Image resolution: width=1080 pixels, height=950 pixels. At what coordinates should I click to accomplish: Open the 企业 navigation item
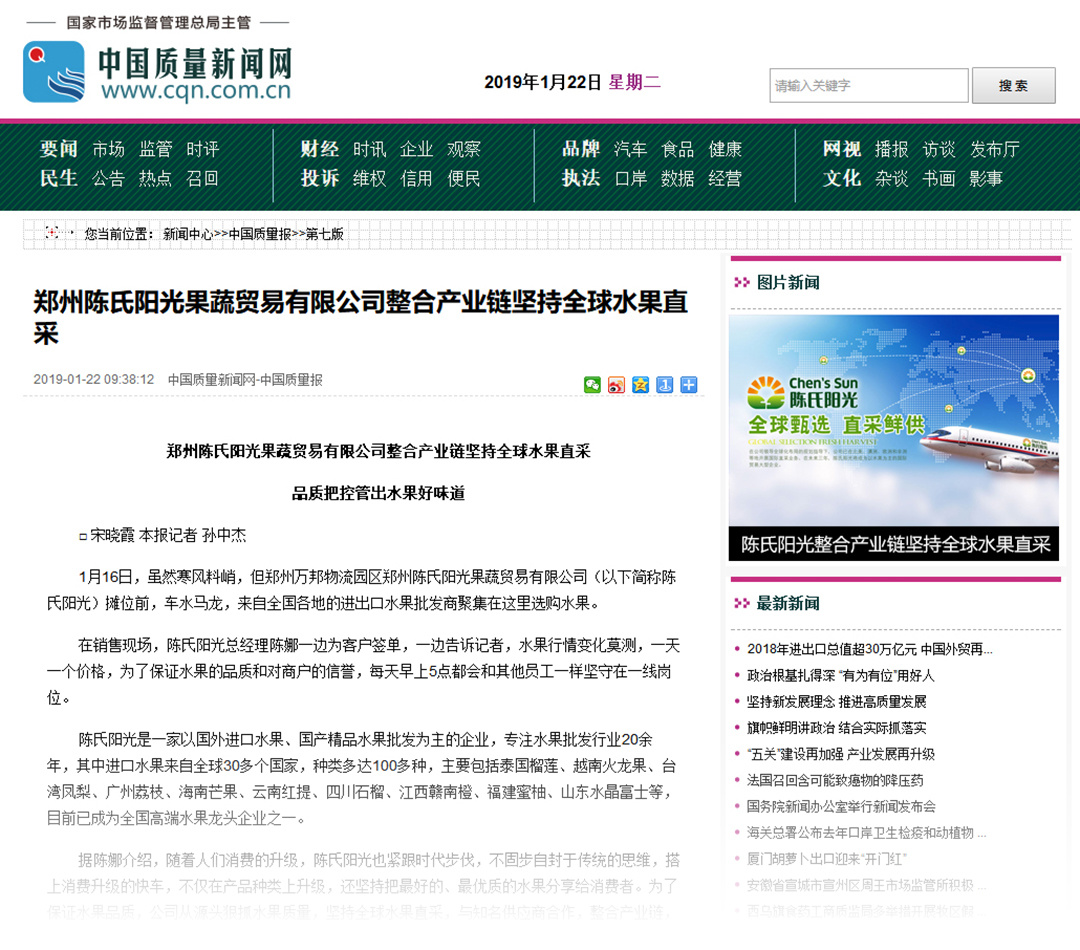click(x=417, y=149)
